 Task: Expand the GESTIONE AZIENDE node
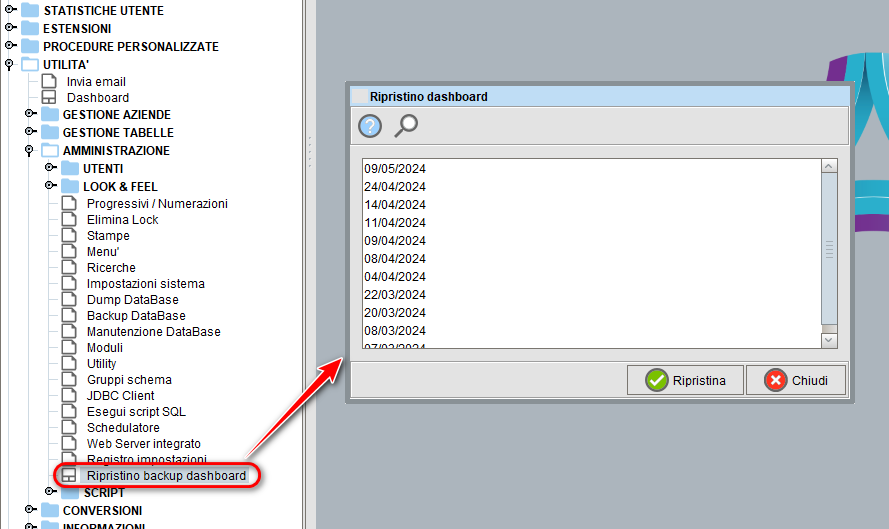pyautogui.click(x=29, y=114)
